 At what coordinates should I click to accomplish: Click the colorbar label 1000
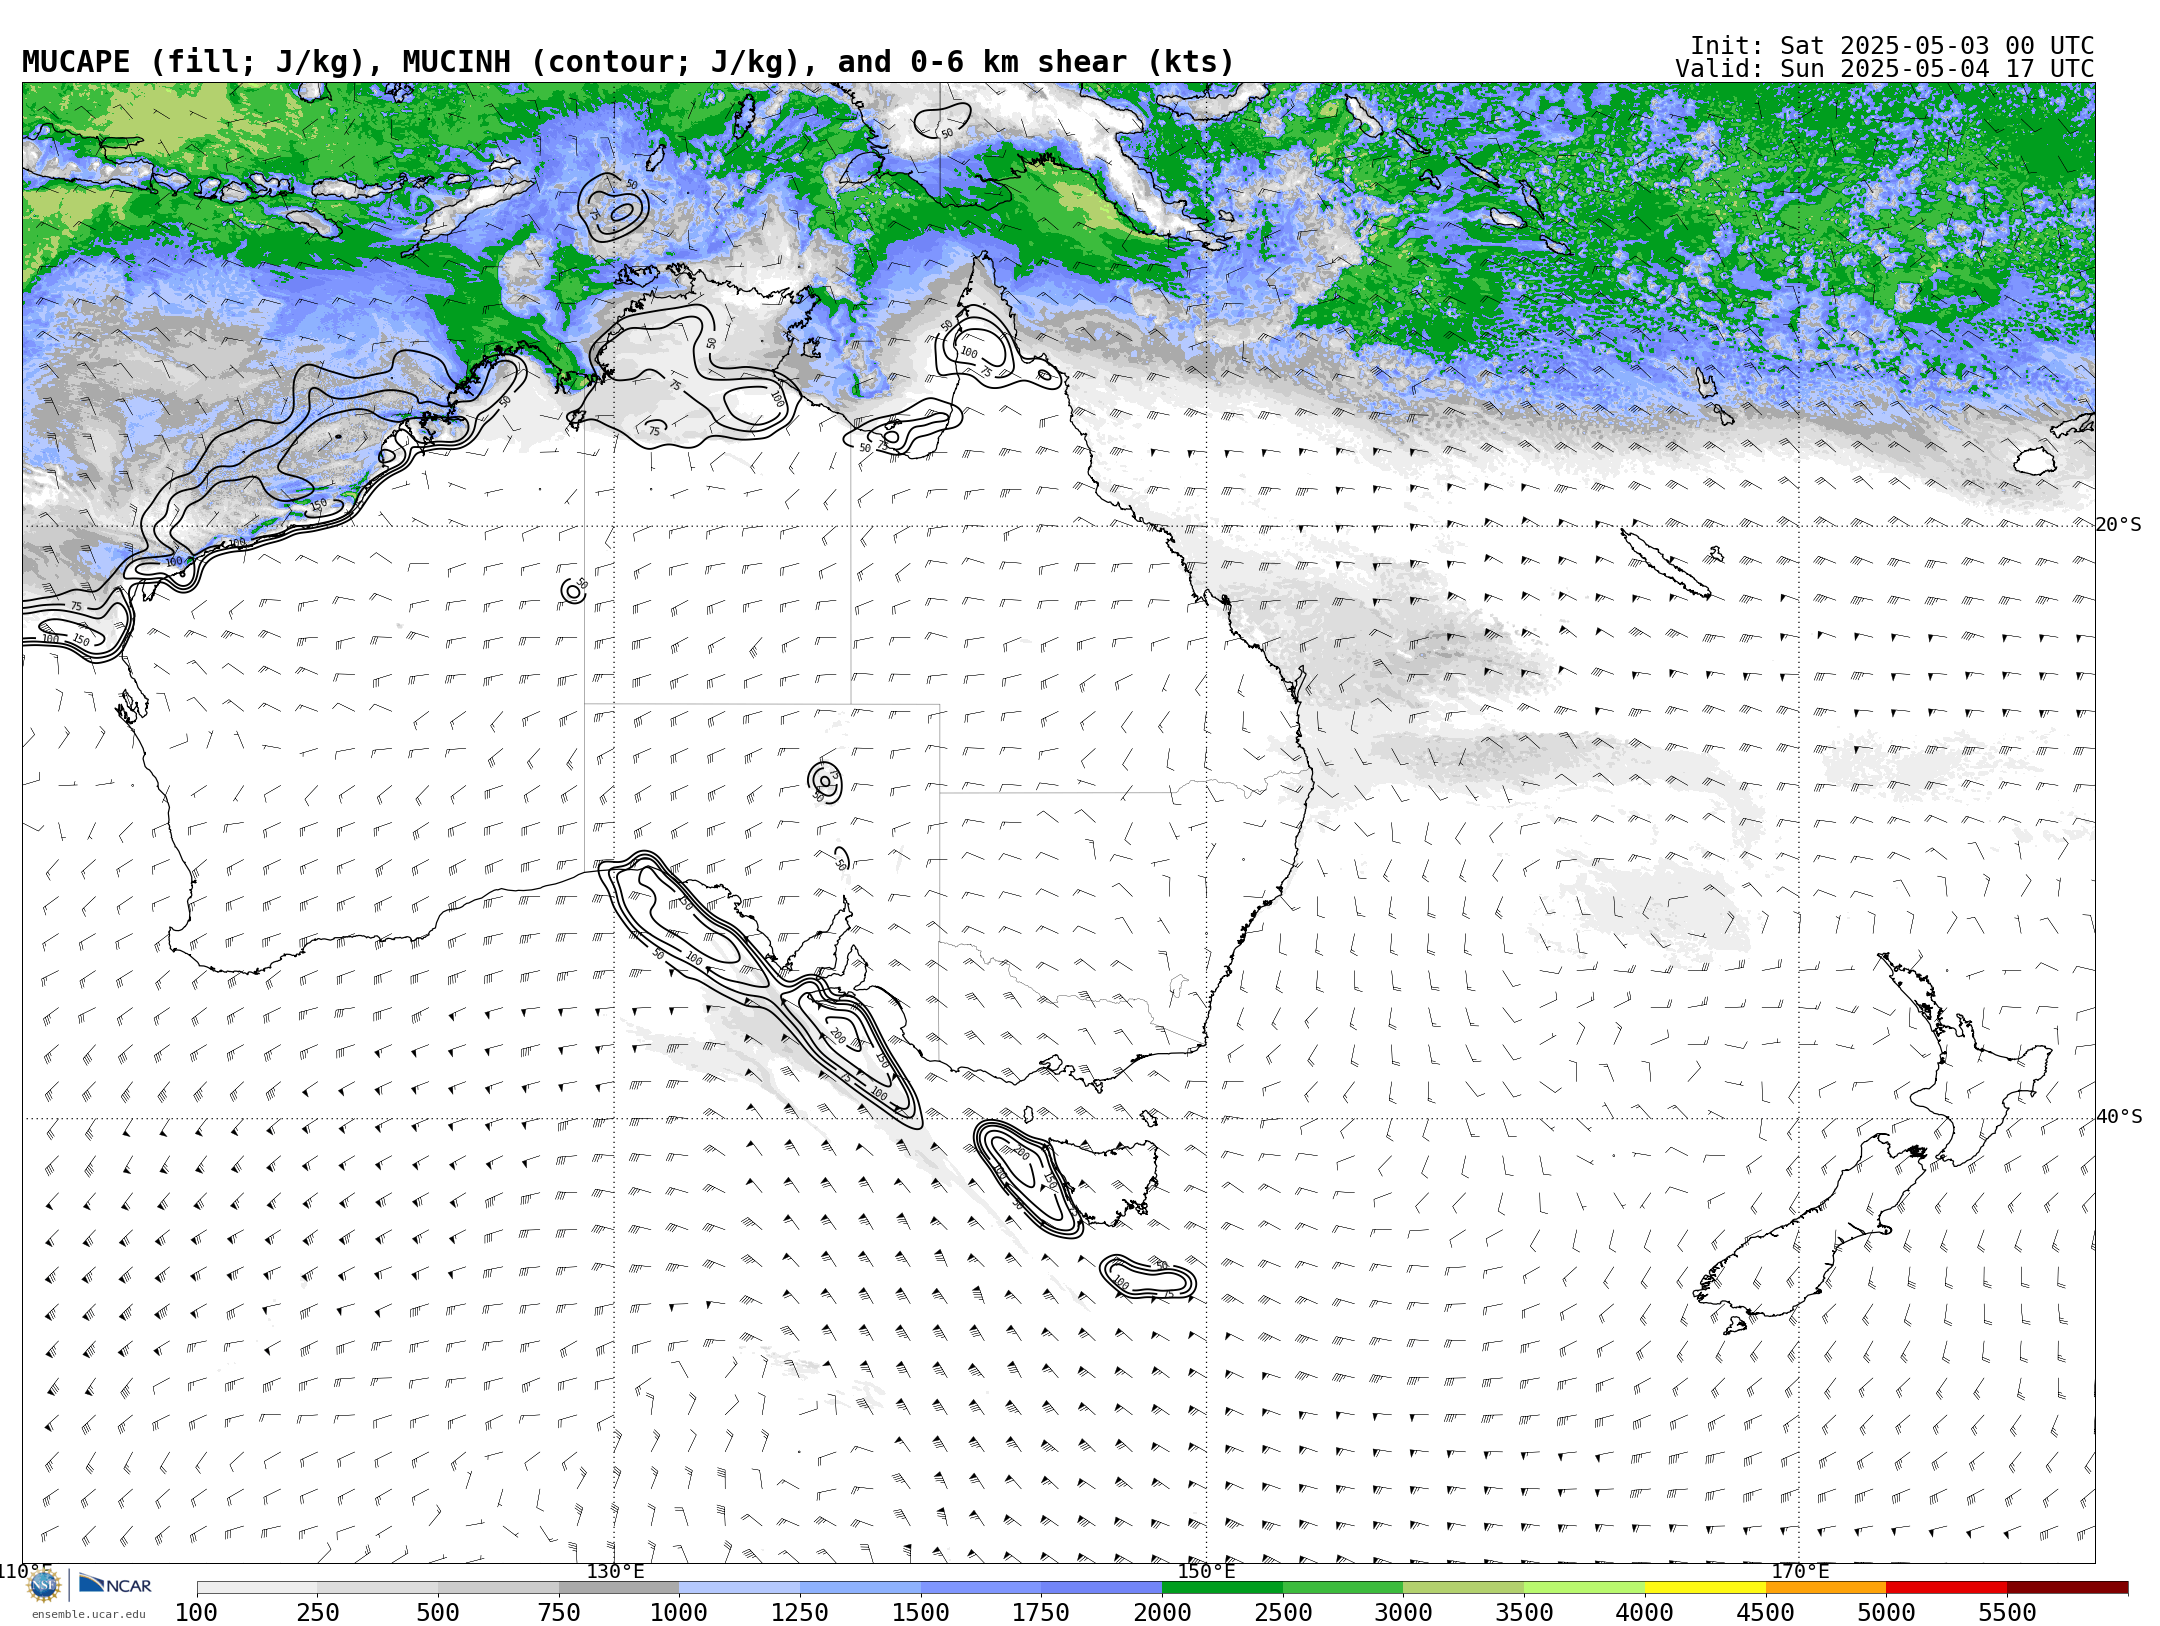679,1613
